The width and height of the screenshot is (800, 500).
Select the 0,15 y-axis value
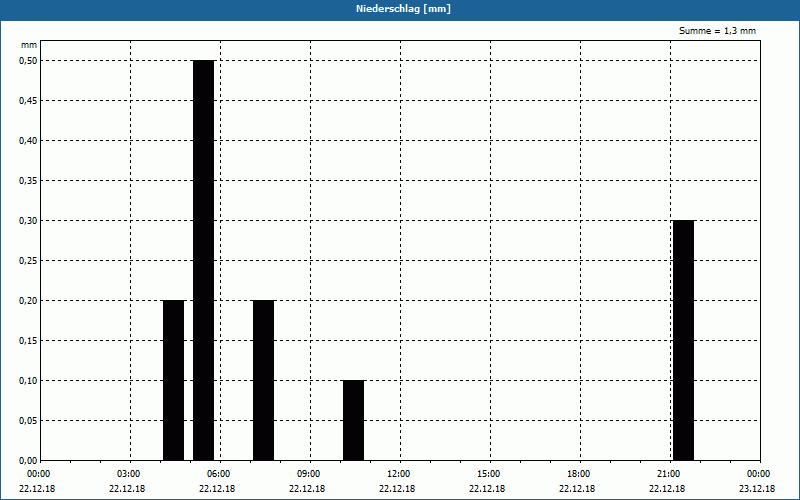coord(28,340)
